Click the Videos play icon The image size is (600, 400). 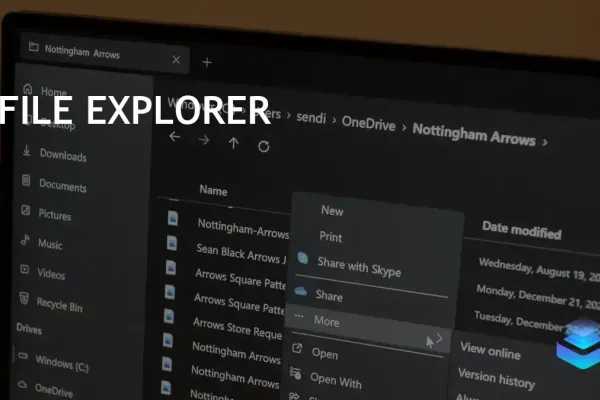point(24,269)
